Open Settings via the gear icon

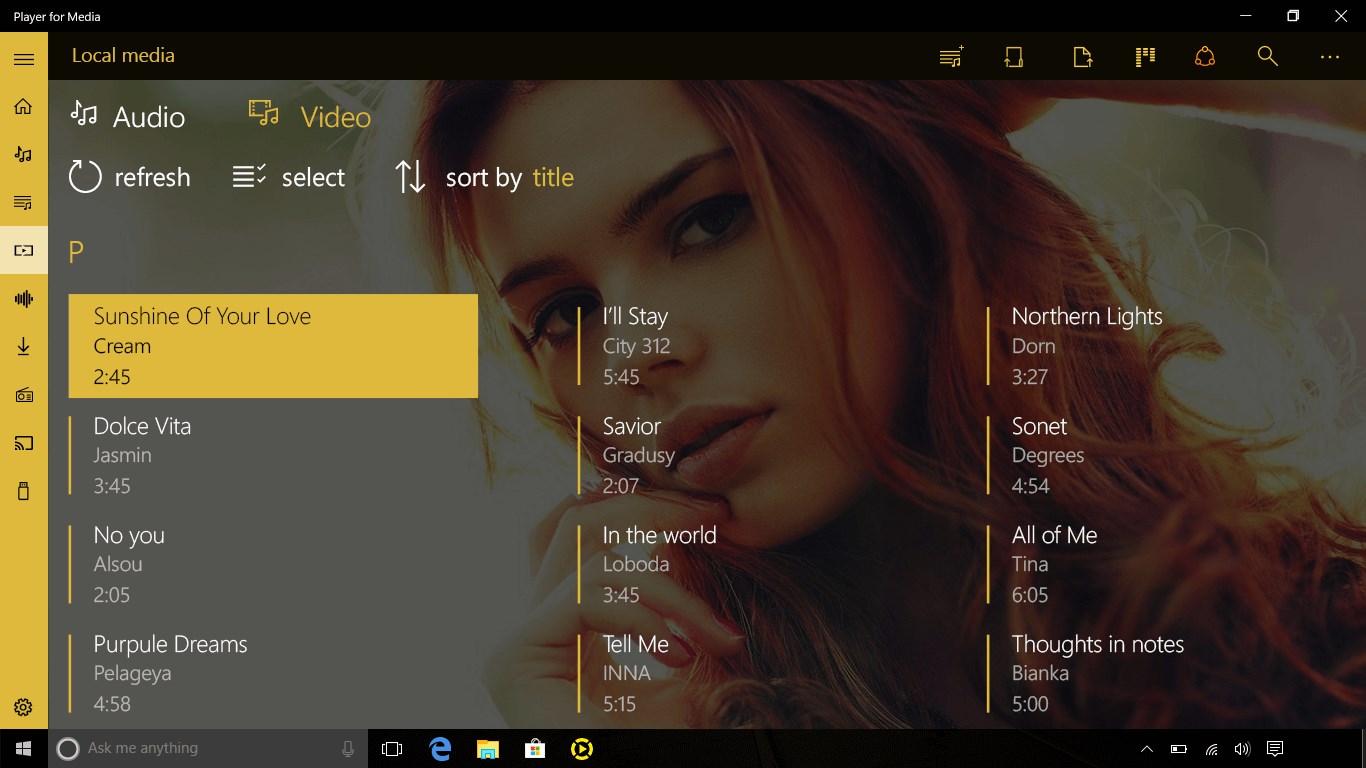pos(23,706)
